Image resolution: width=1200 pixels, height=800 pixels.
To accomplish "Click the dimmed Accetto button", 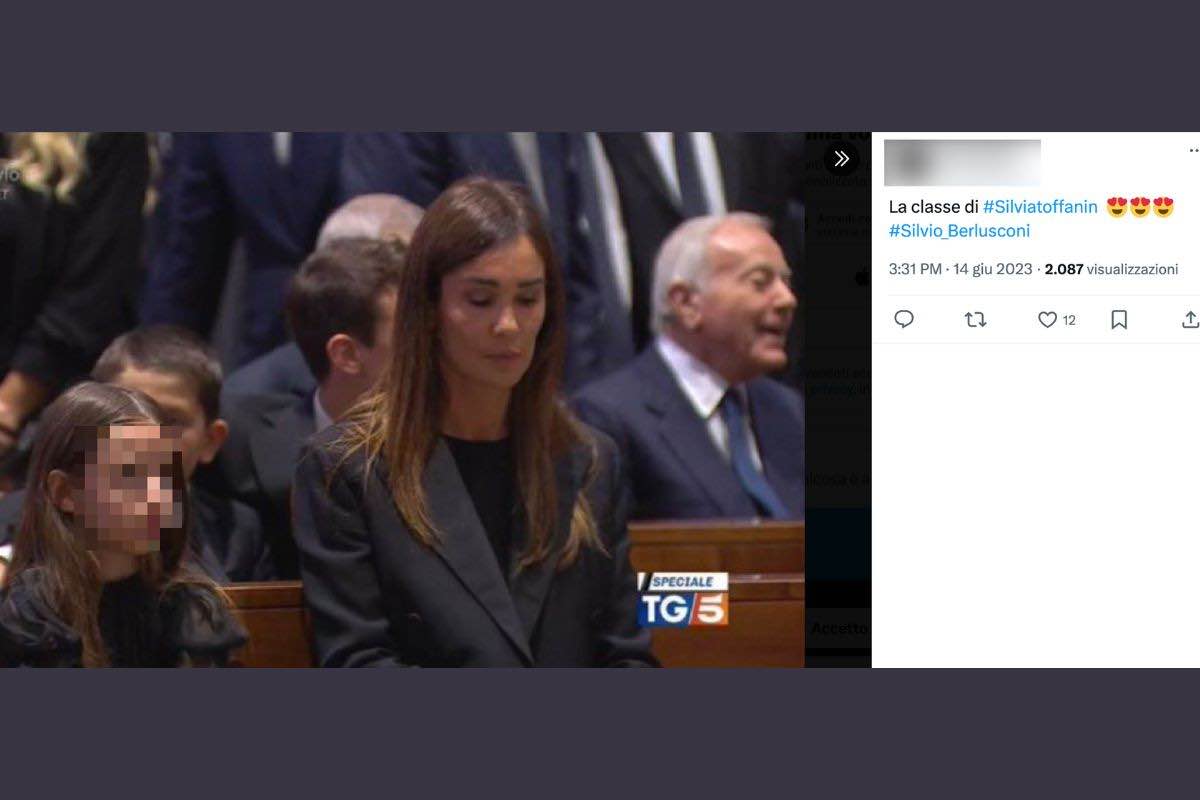I will pos(839,628).
